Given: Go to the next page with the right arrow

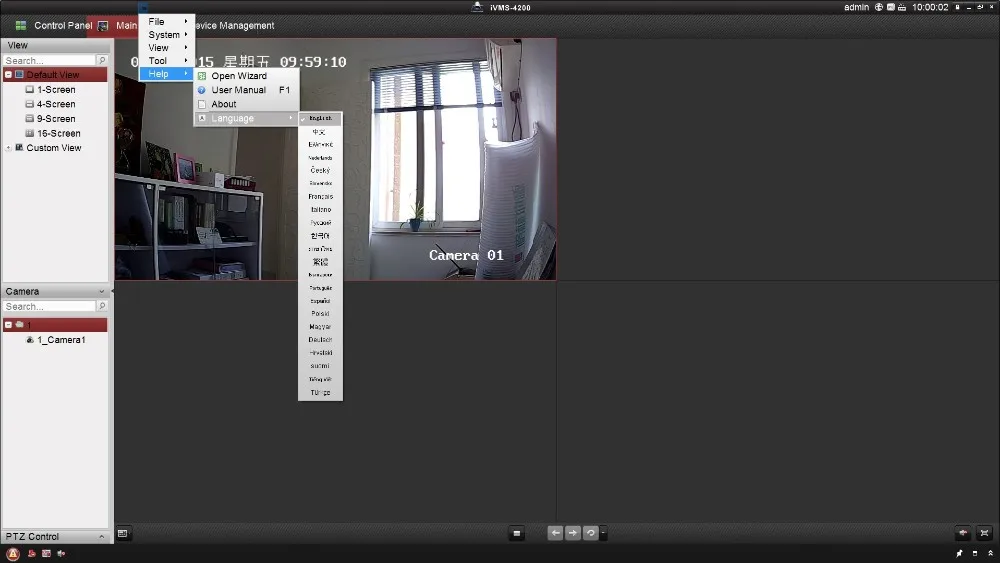Looking at the screenshot, I should (573, 534).
